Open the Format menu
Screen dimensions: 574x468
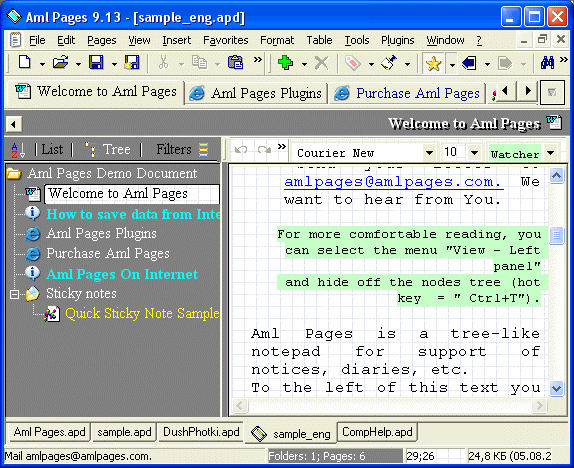pyautogui.click(x=277, y=40)
